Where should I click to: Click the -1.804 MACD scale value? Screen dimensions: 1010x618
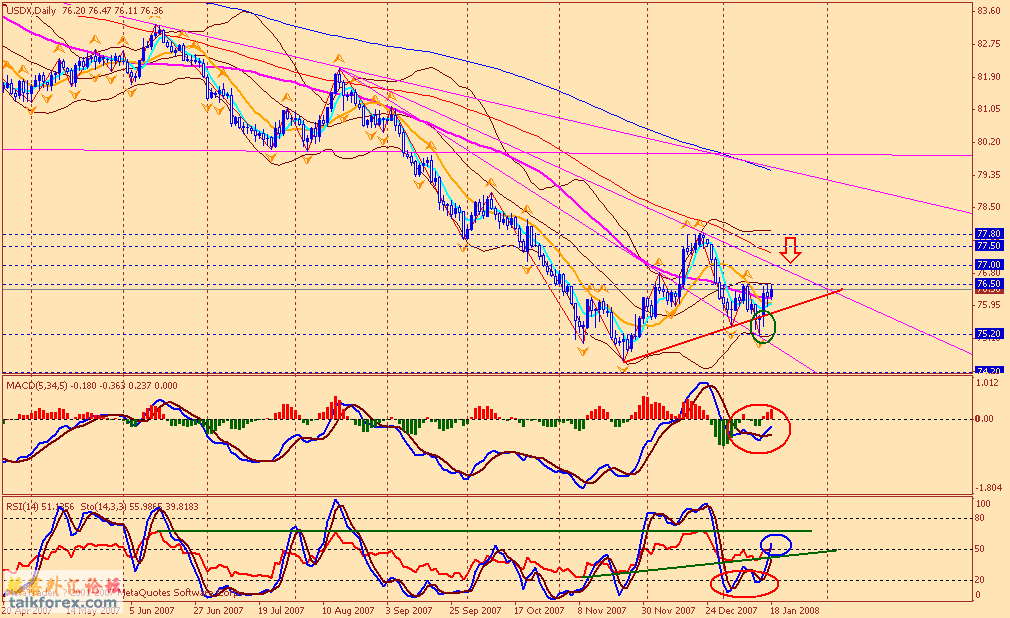pos(989,488)
